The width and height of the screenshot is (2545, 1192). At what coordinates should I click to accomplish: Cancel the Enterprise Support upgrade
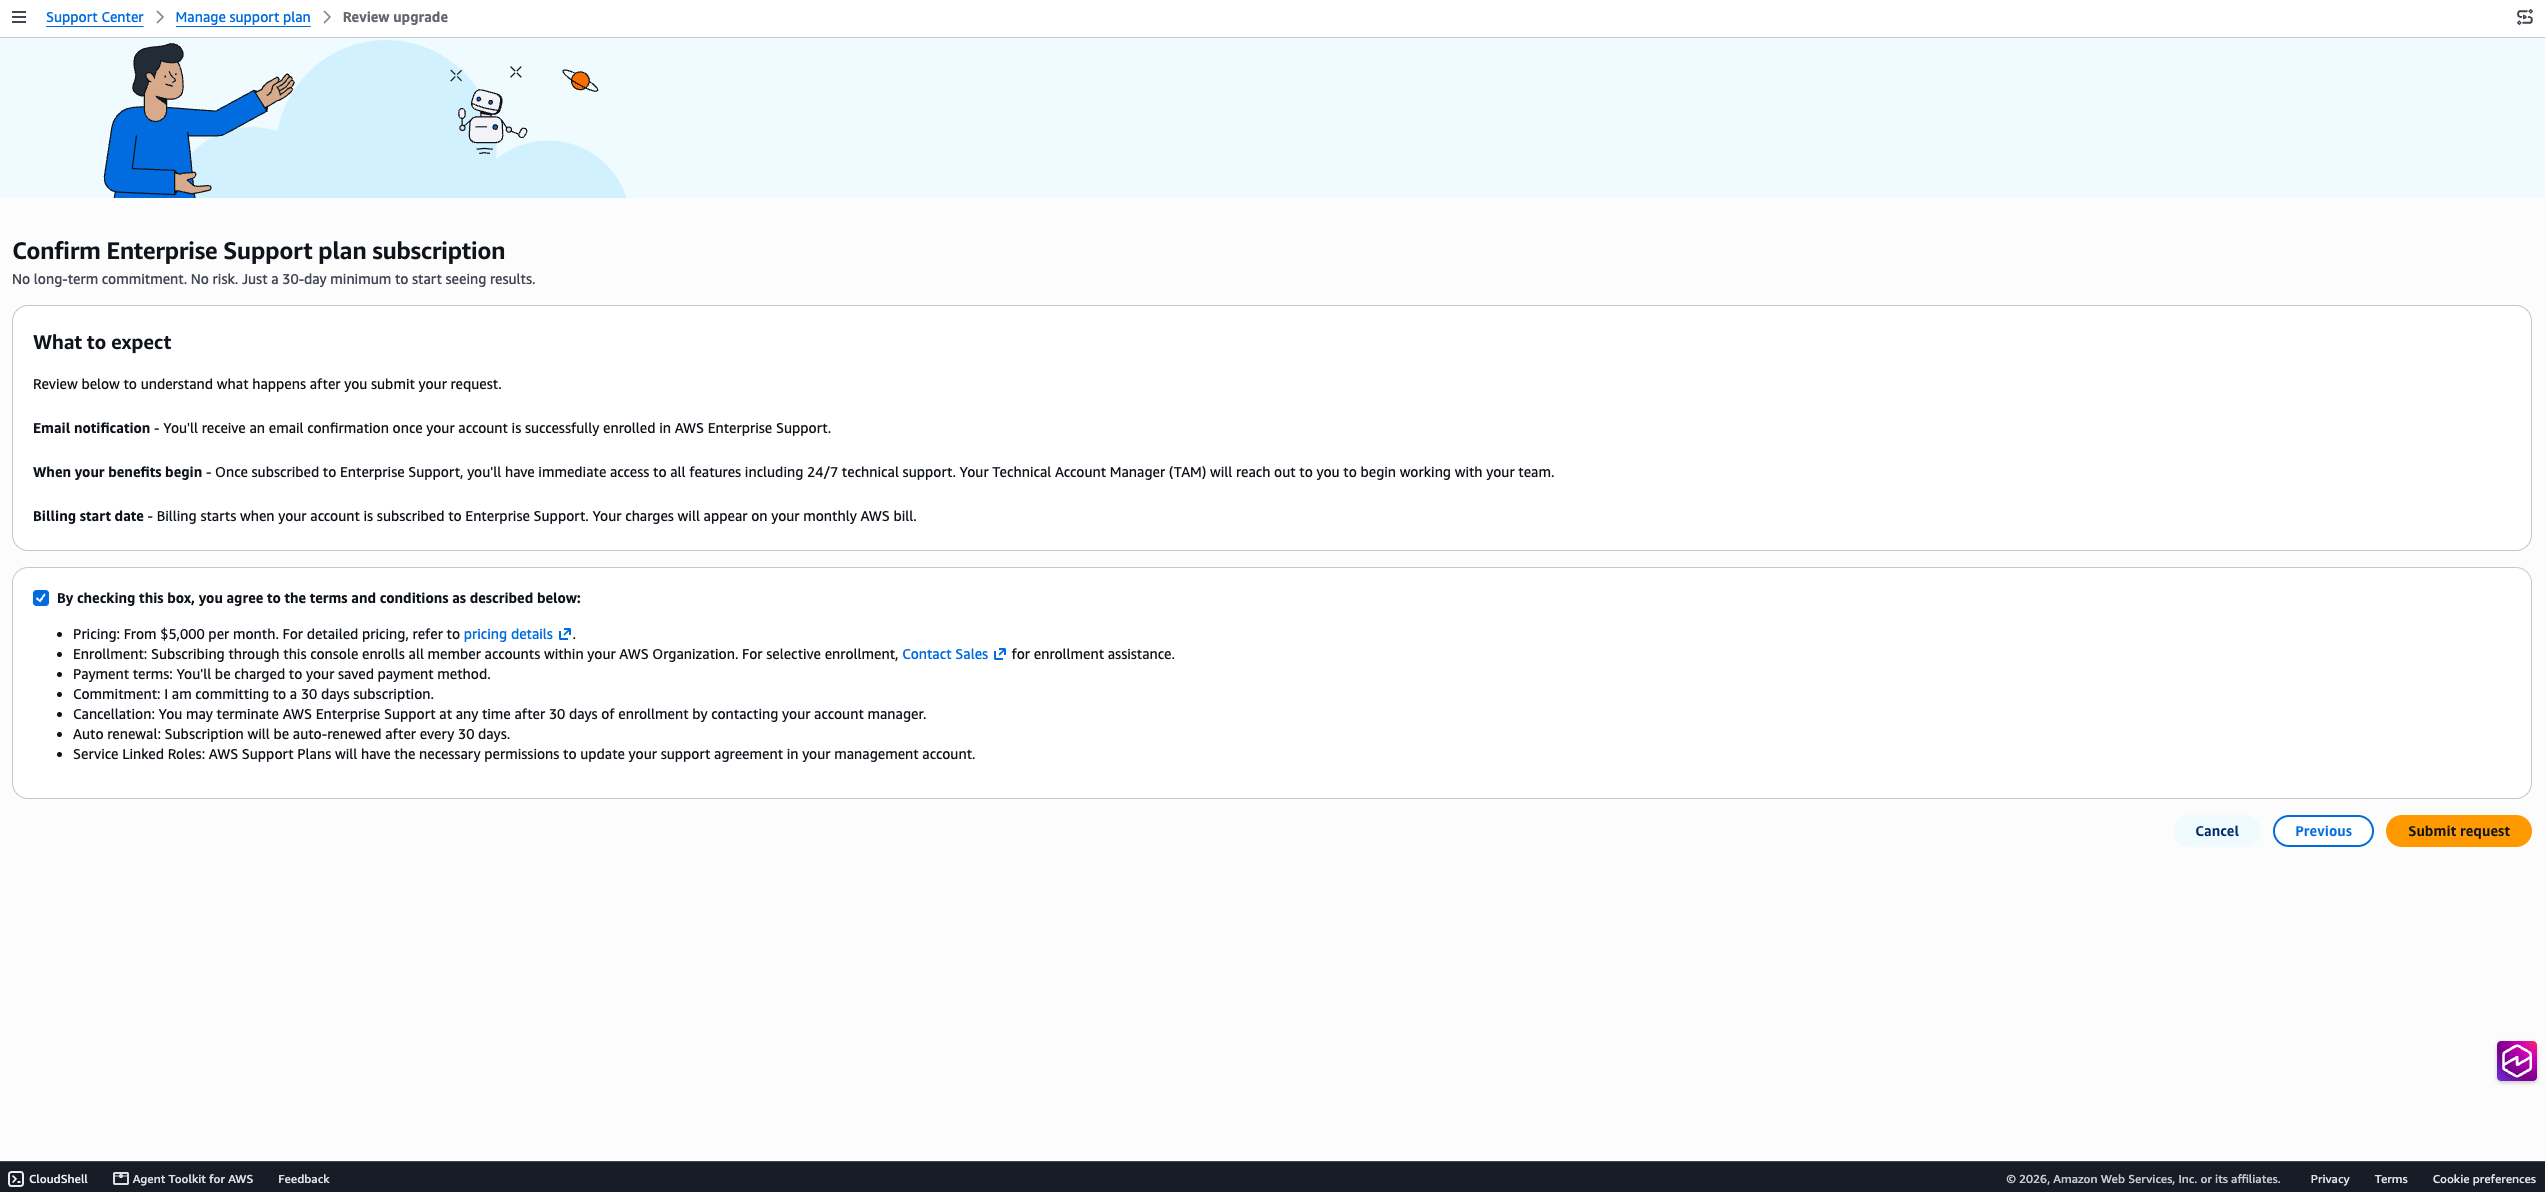[2216, 831]
